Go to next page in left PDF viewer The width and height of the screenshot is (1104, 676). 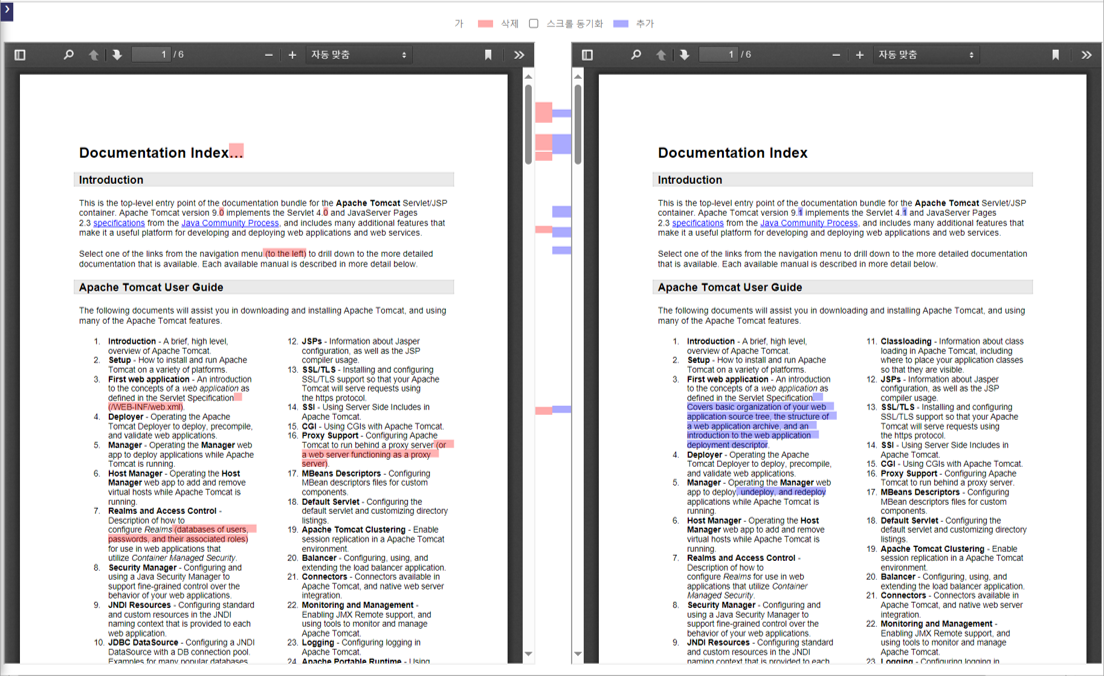tap(117, 55)
